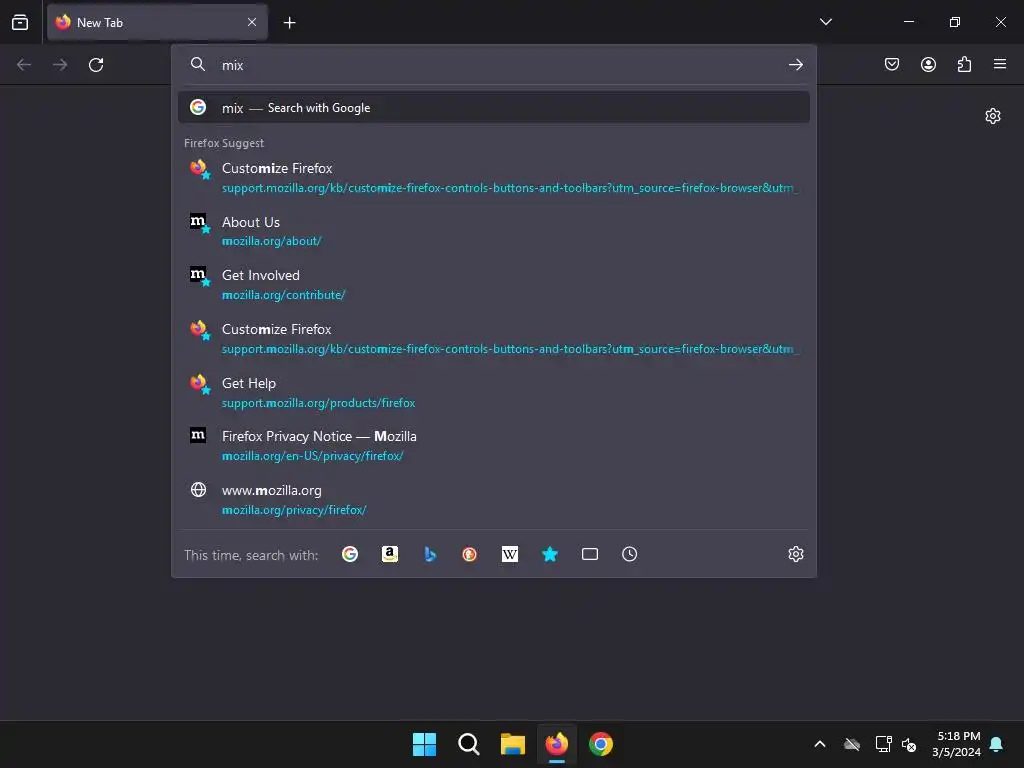The width and height of the screenshot is (1024, 768).
Task: Search open tabs with the tab icon
Action: [x=590, y=554]
